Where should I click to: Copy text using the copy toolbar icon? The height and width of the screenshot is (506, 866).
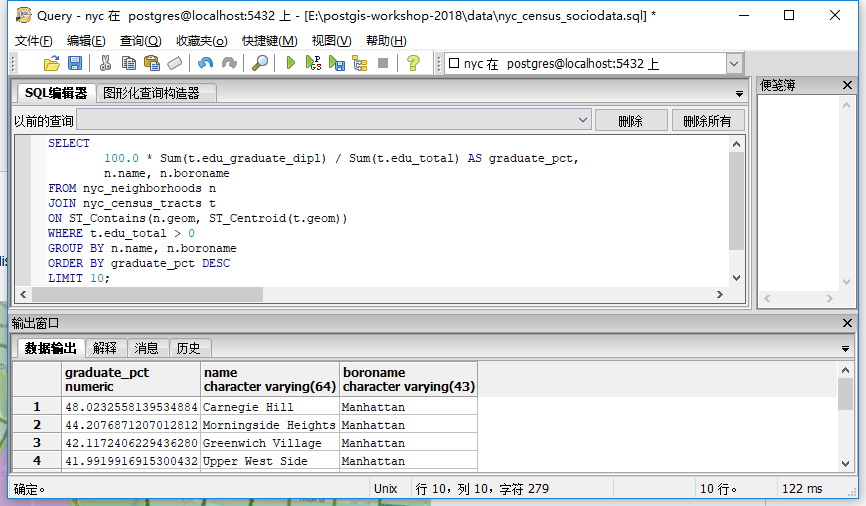click(129, 64)
